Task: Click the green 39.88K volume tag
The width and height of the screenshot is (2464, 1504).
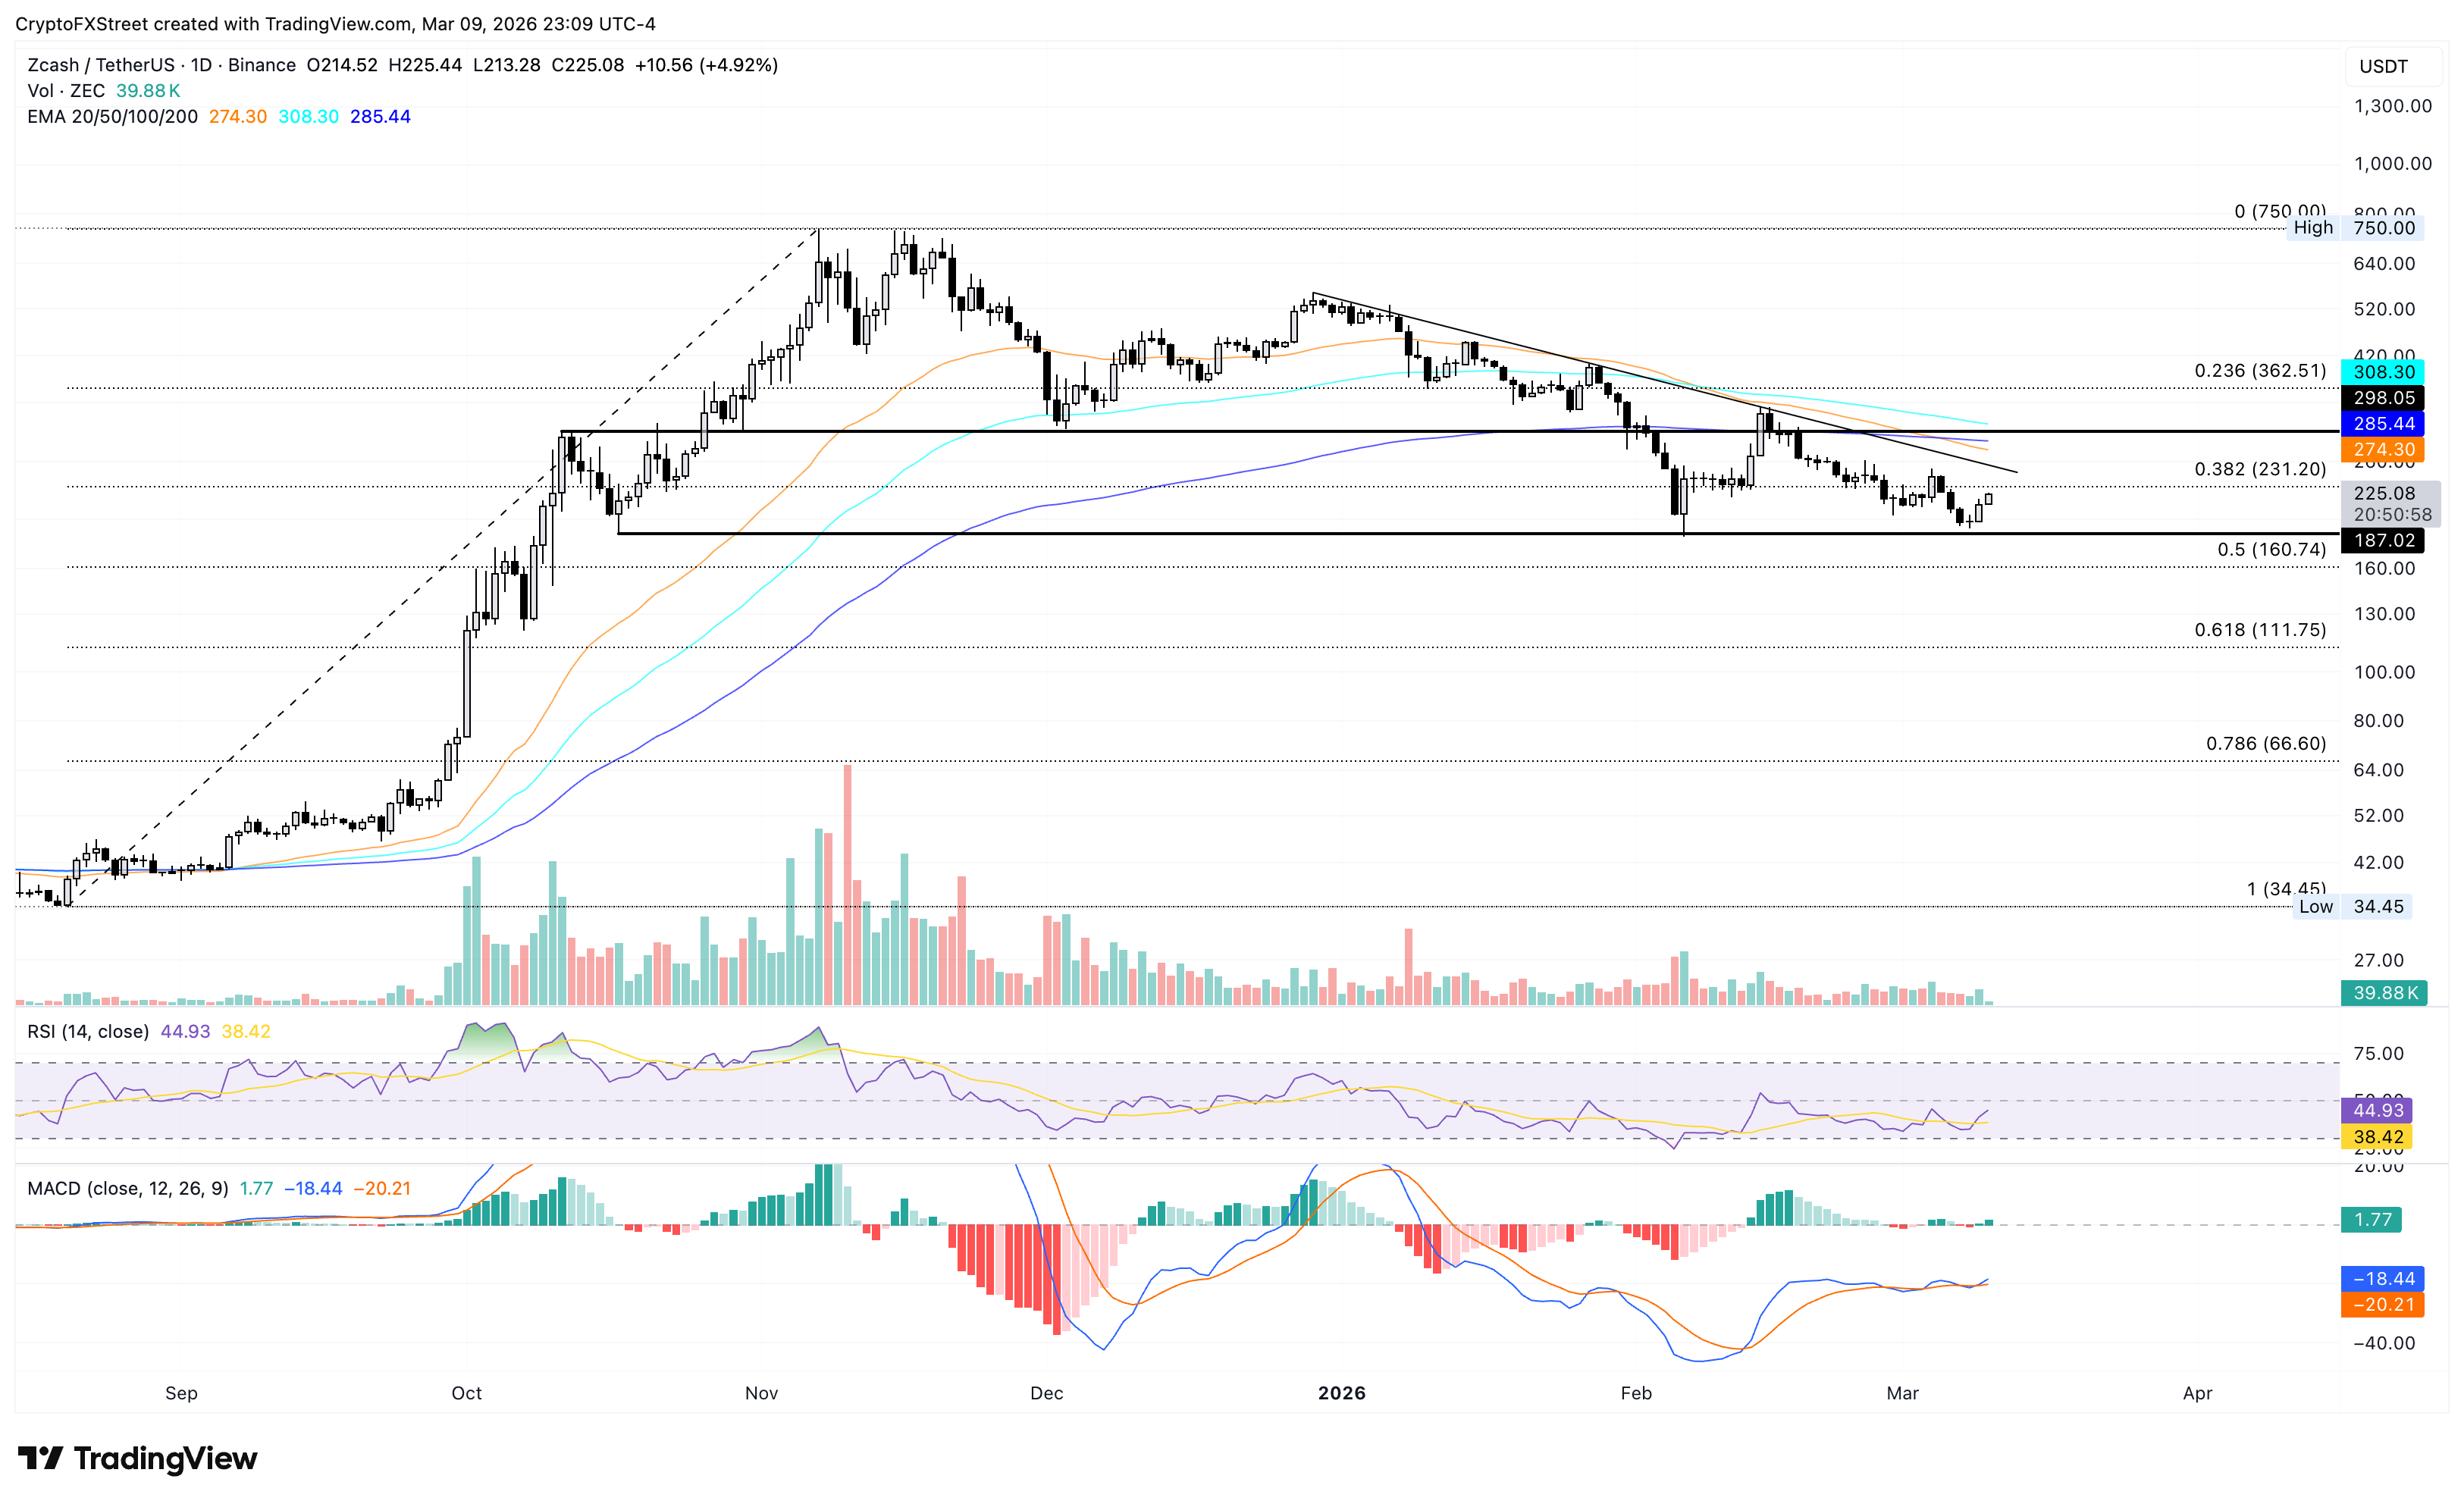Action: [2382, 993]
